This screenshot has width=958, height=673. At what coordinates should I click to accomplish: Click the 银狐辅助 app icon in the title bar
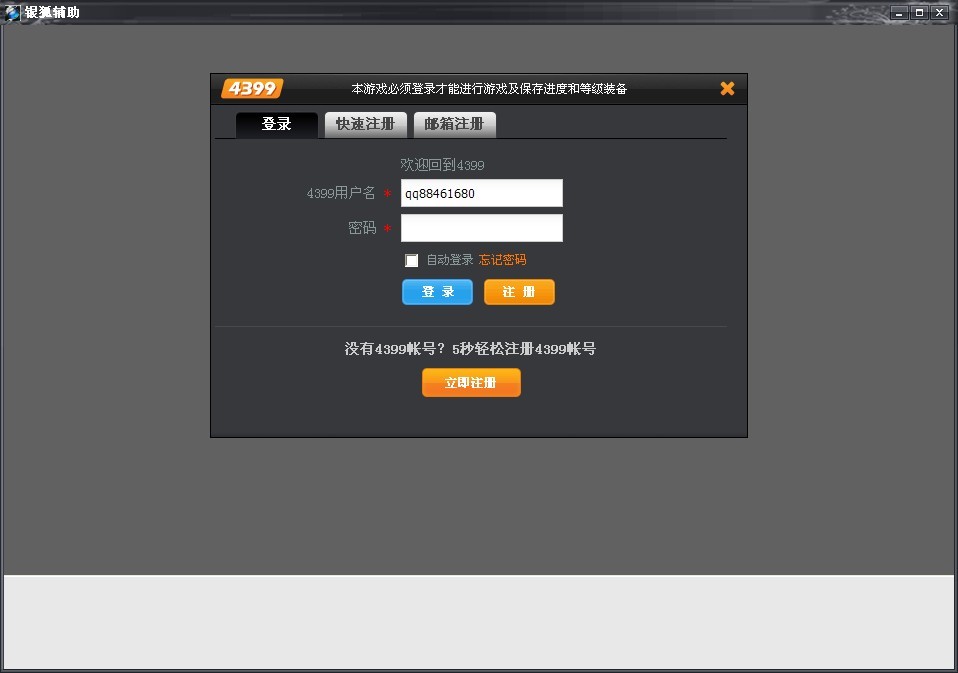coord(12,12)
